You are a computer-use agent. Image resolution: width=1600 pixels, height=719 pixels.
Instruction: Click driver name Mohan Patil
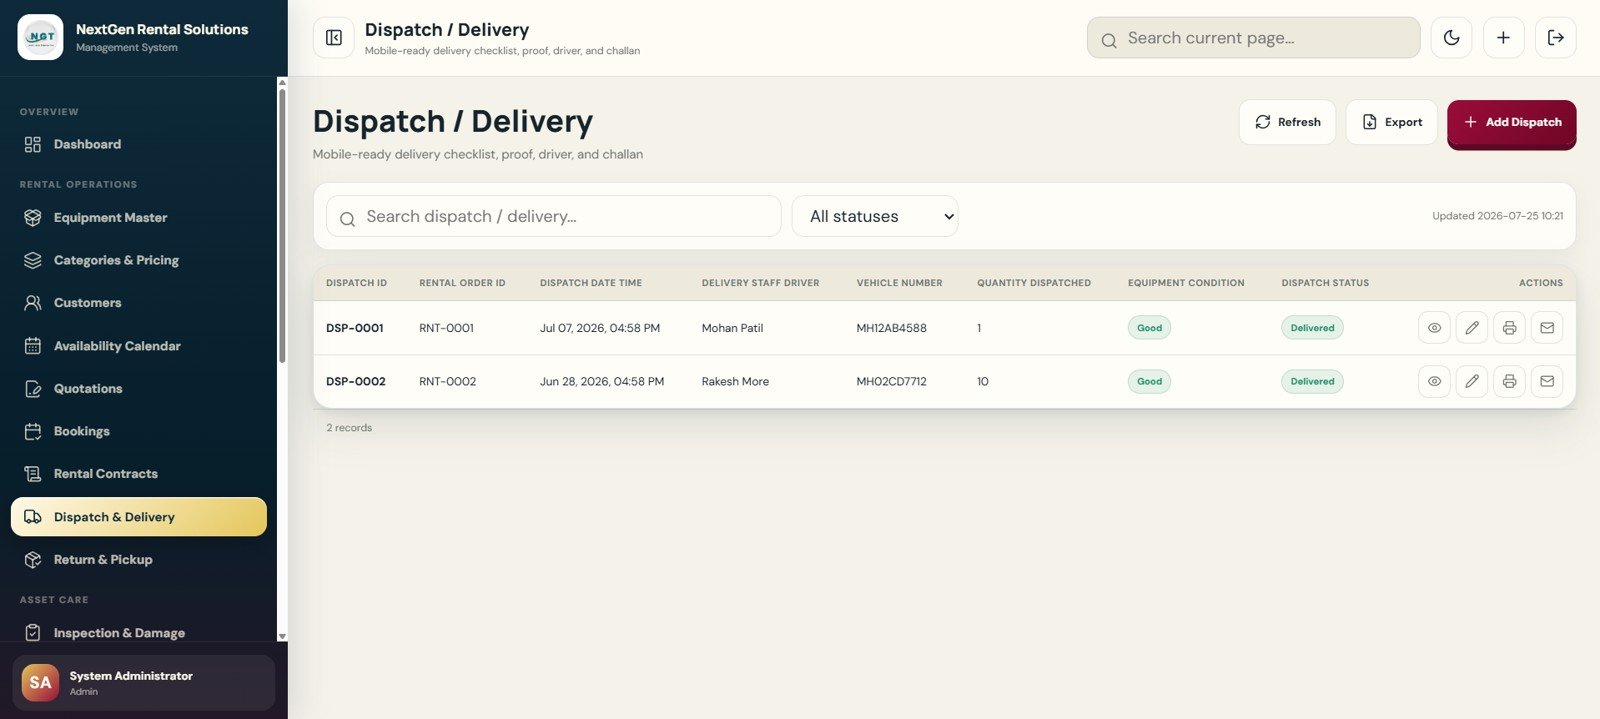click(x=732, y=328)
